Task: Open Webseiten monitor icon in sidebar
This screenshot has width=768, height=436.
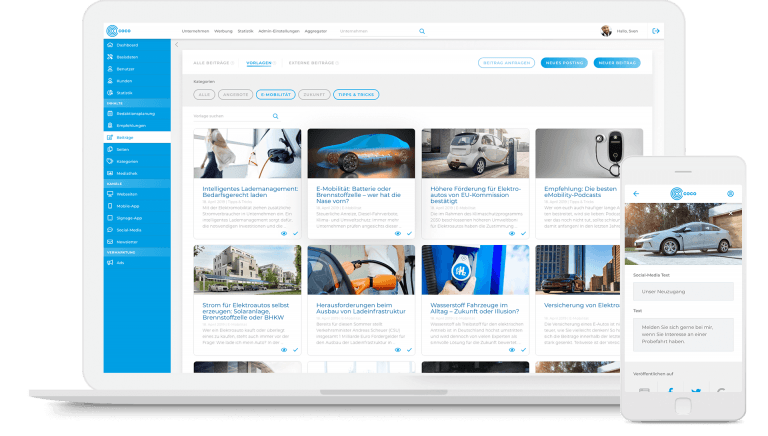Action: tap(110, 194)
